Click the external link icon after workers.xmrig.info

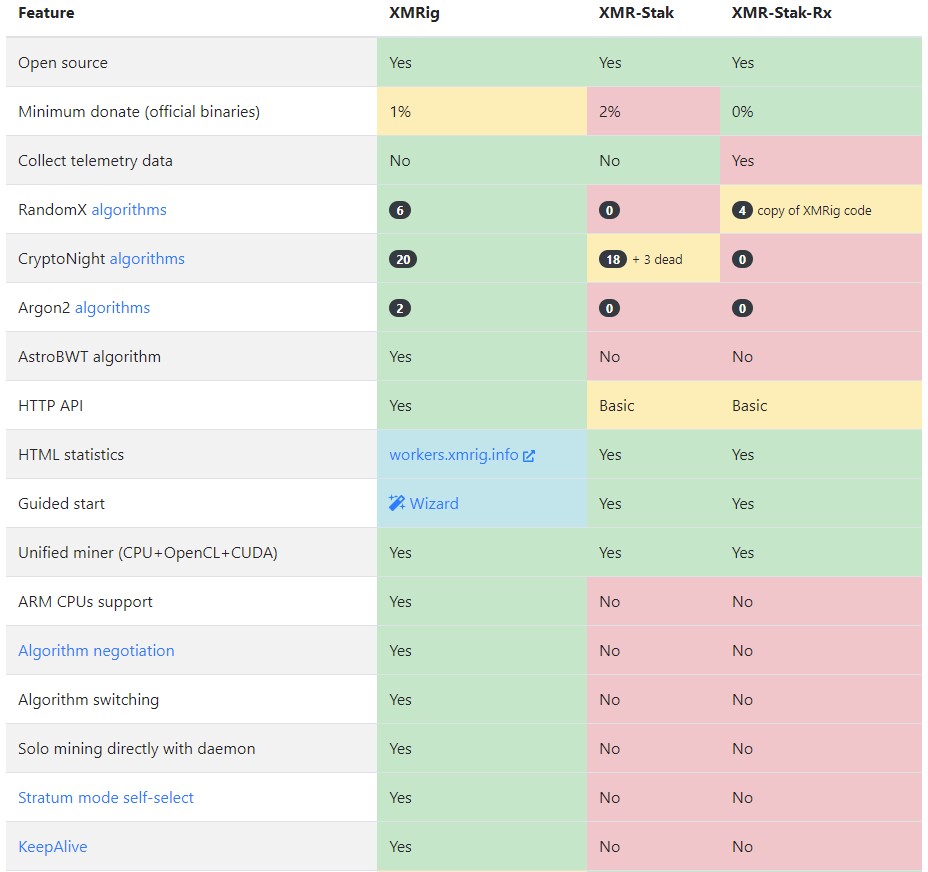(529, 455)
